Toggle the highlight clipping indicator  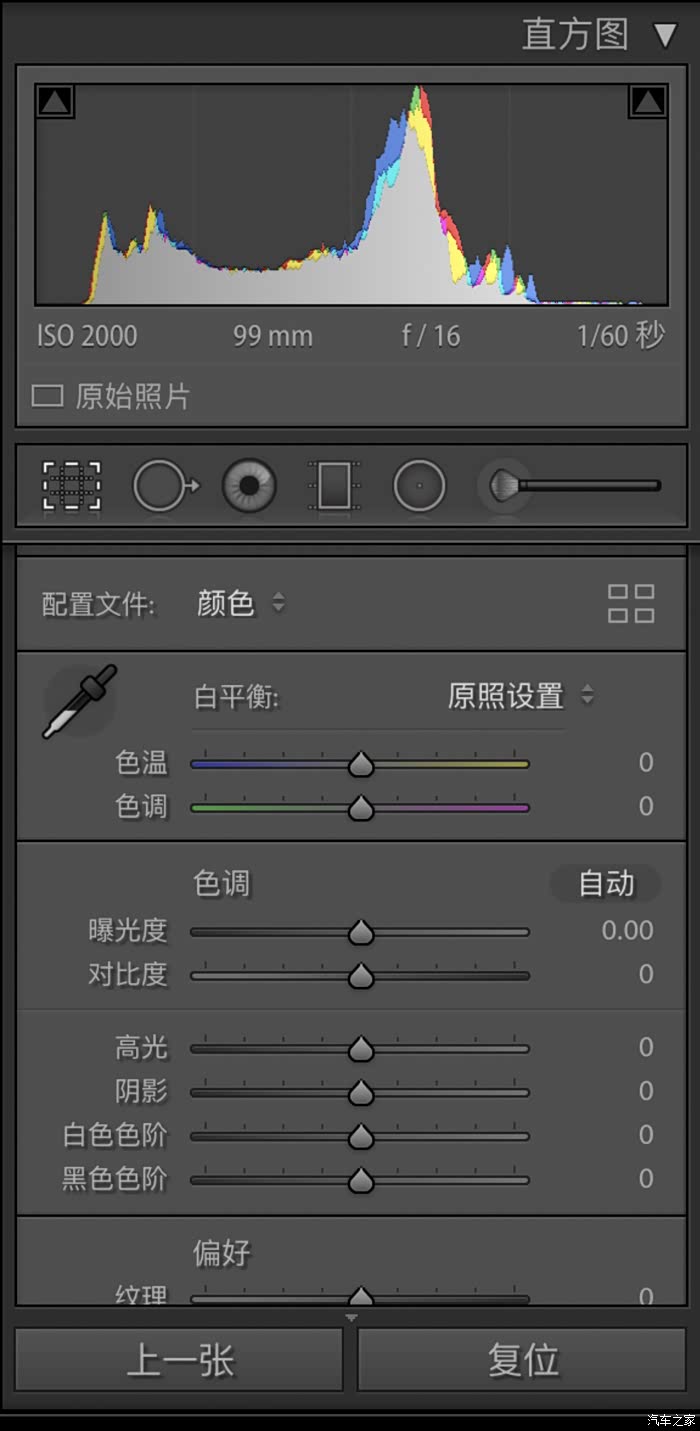click(648, 101)
